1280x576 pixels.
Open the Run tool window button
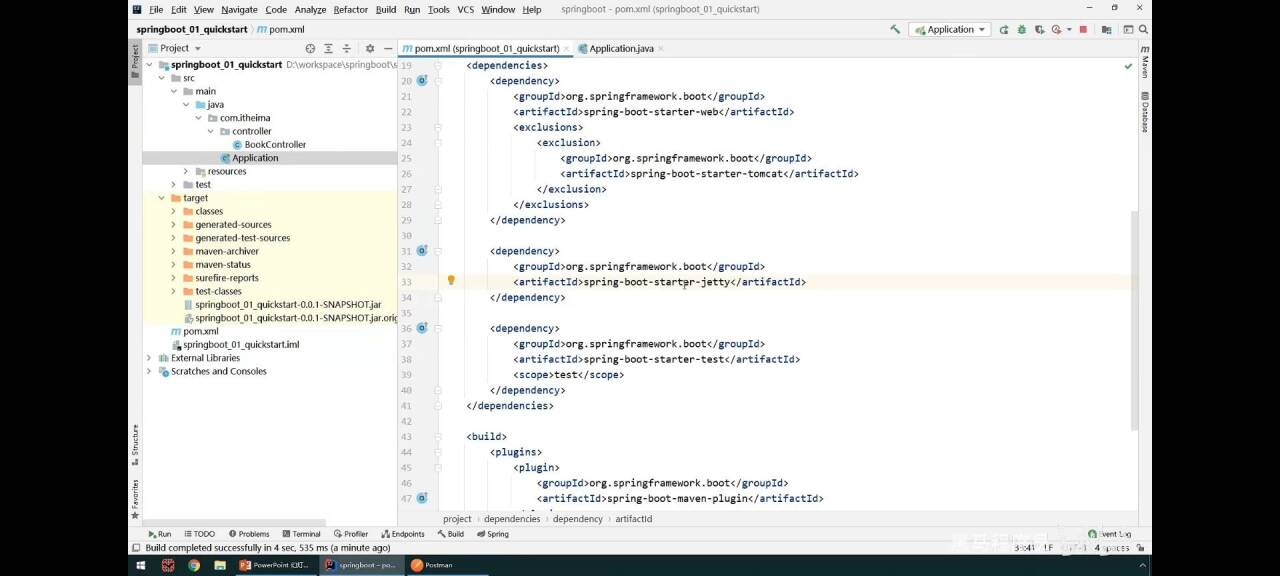pos(160,534)
